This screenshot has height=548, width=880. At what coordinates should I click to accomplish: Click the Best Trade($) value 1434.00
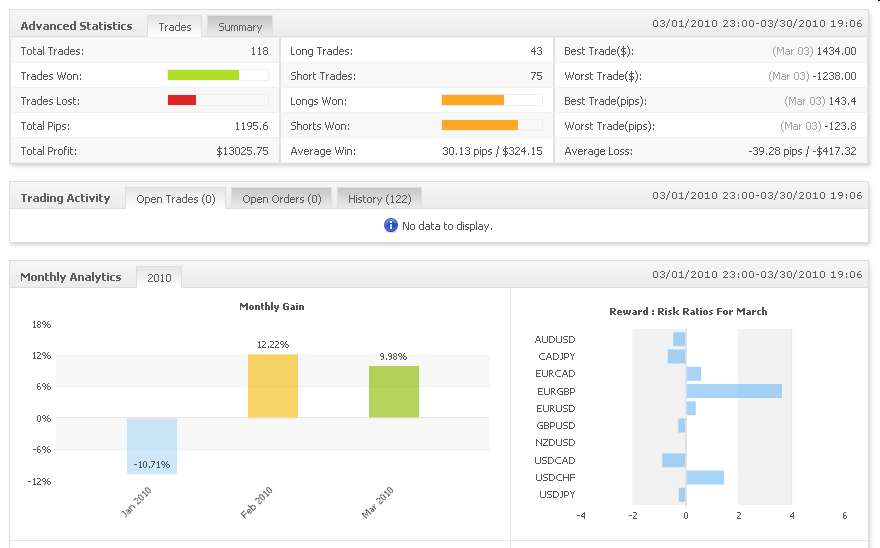835,50
